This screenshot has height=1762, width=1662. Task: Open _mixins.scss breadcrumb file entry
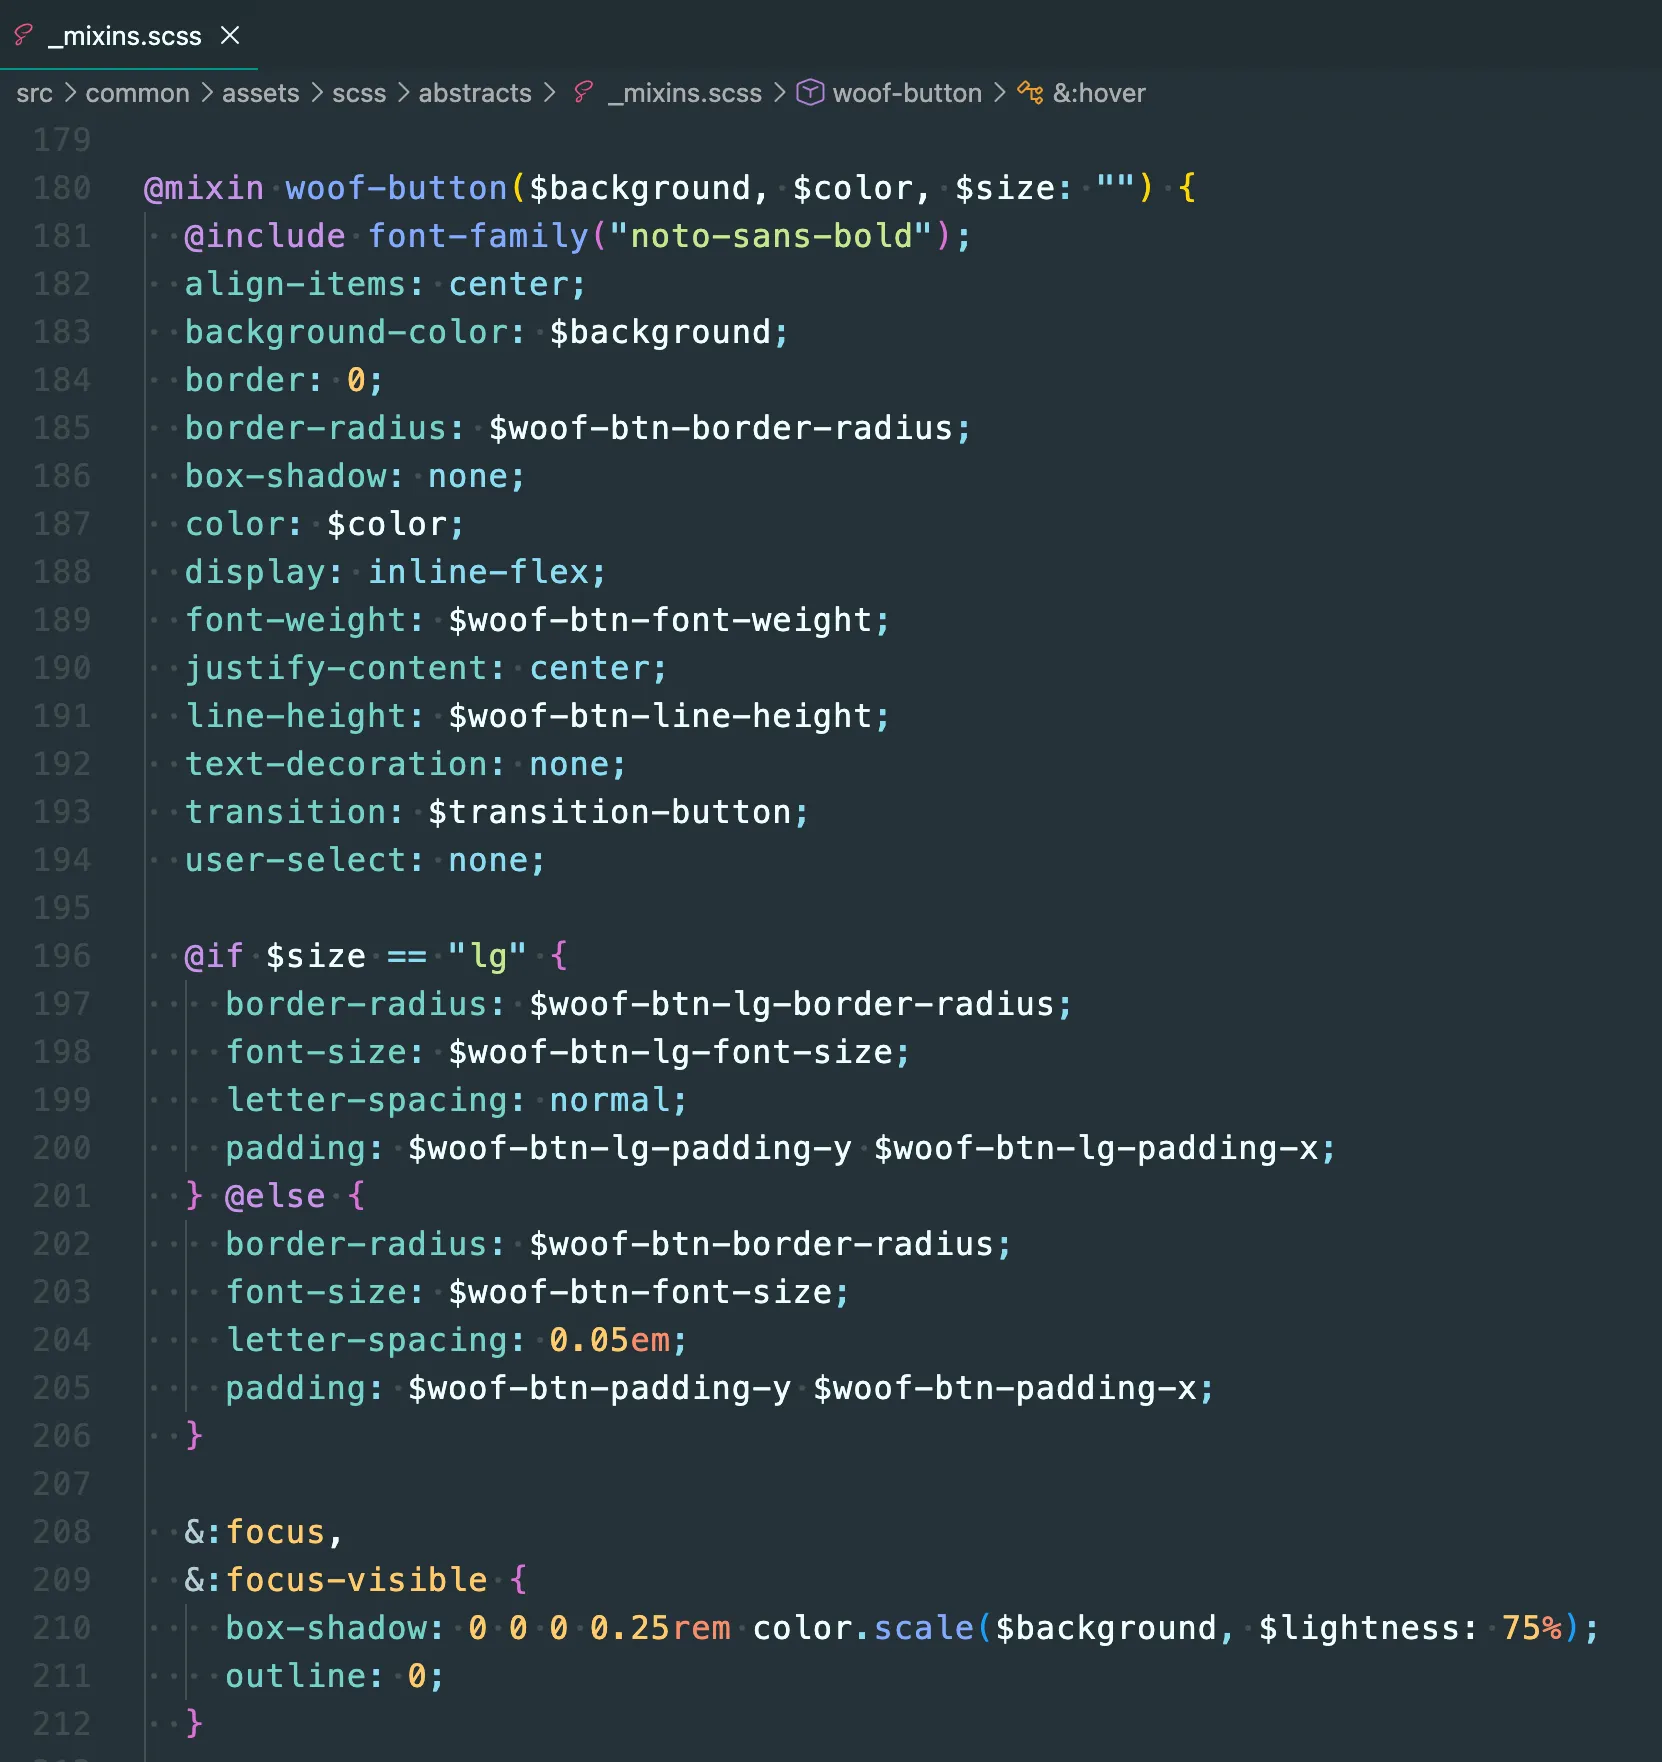tap(685, 93)
